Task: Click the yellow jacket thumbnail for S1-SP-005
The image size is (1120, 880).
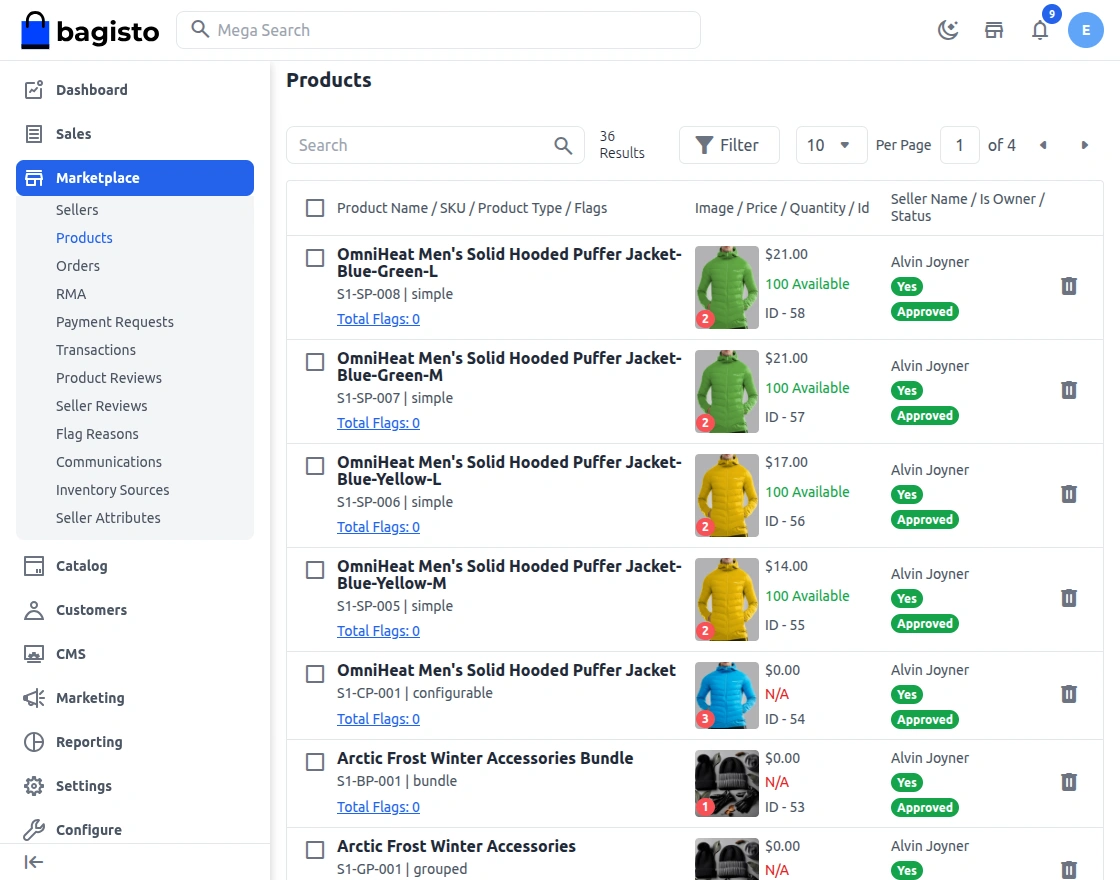Action: pos(727,599)
